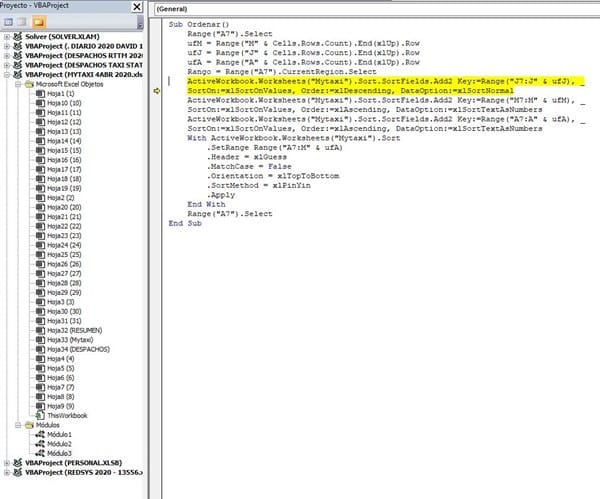Expand the Solver (SOLVER.XLAM) project

tap(7, 37)
